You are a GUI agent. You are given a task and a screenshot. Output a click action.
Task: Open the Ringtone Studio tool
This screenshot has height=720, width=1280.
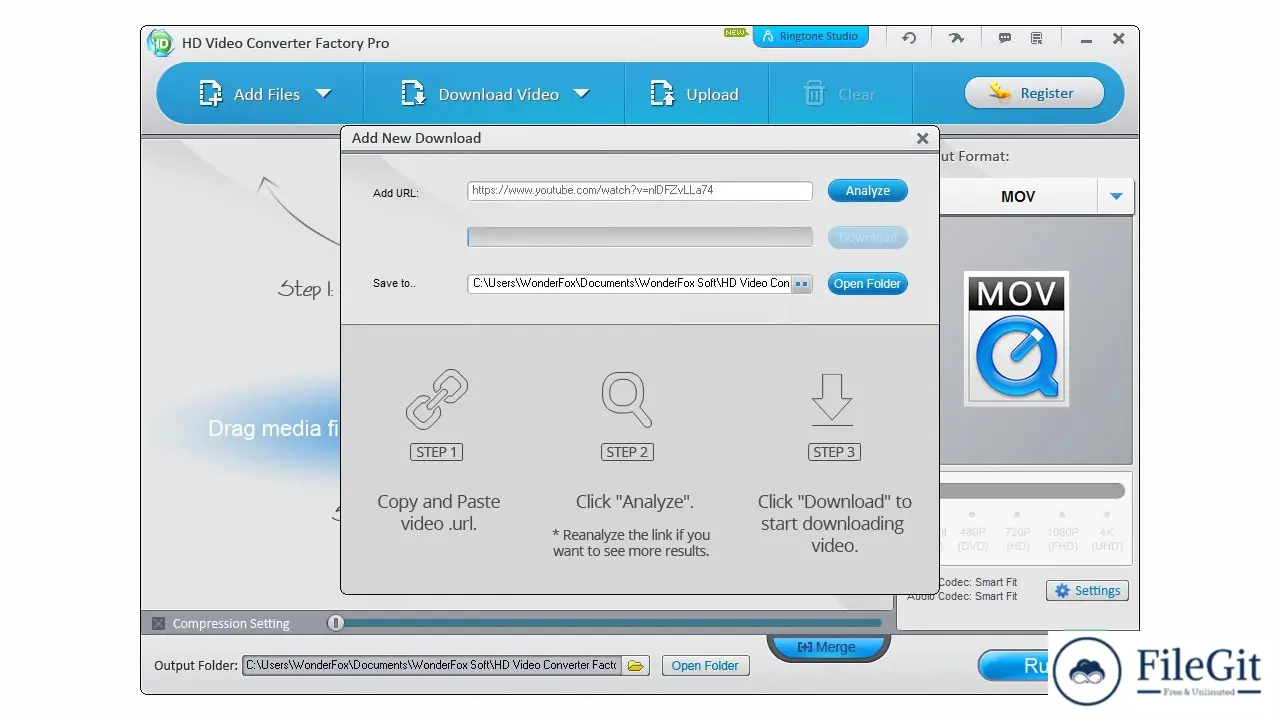coord(811,36)
